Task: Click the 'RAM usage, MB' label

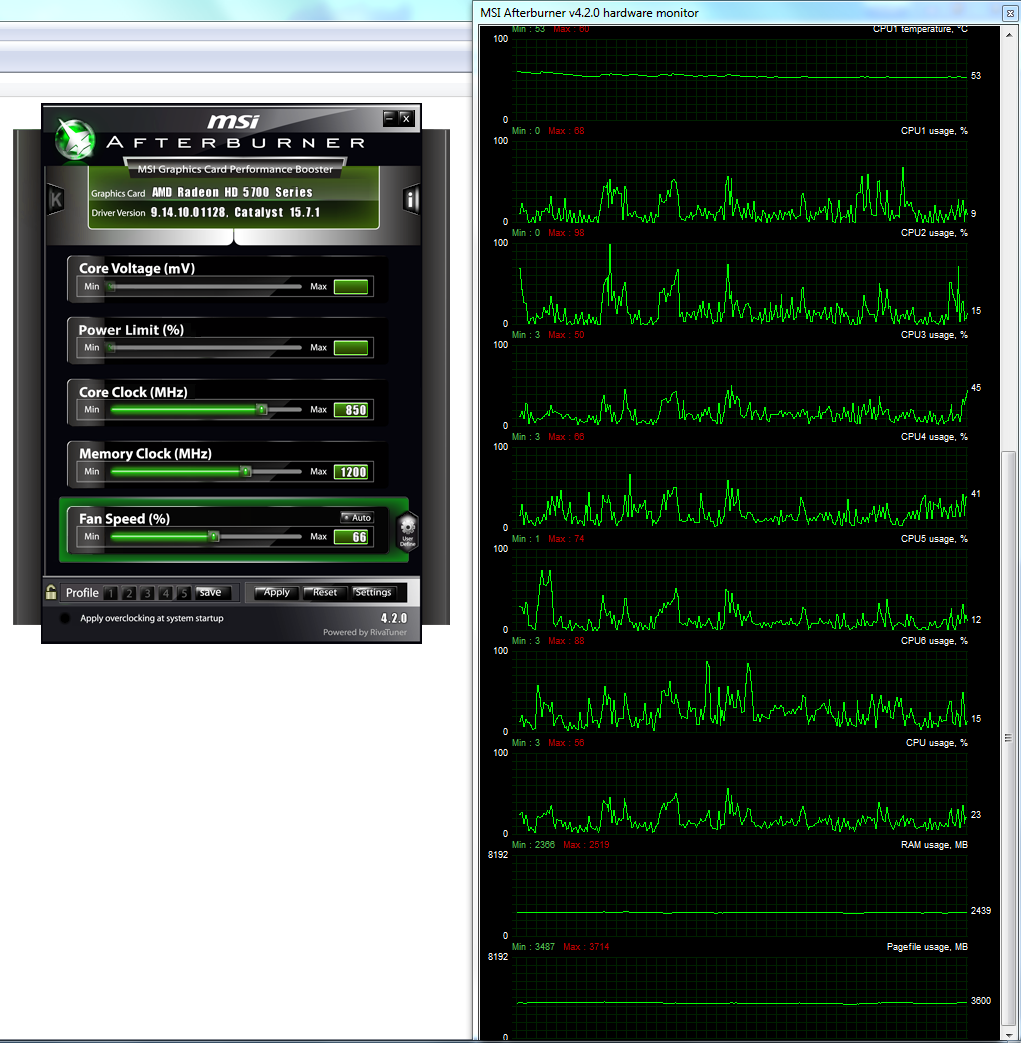Action: [x=934, y=845]
